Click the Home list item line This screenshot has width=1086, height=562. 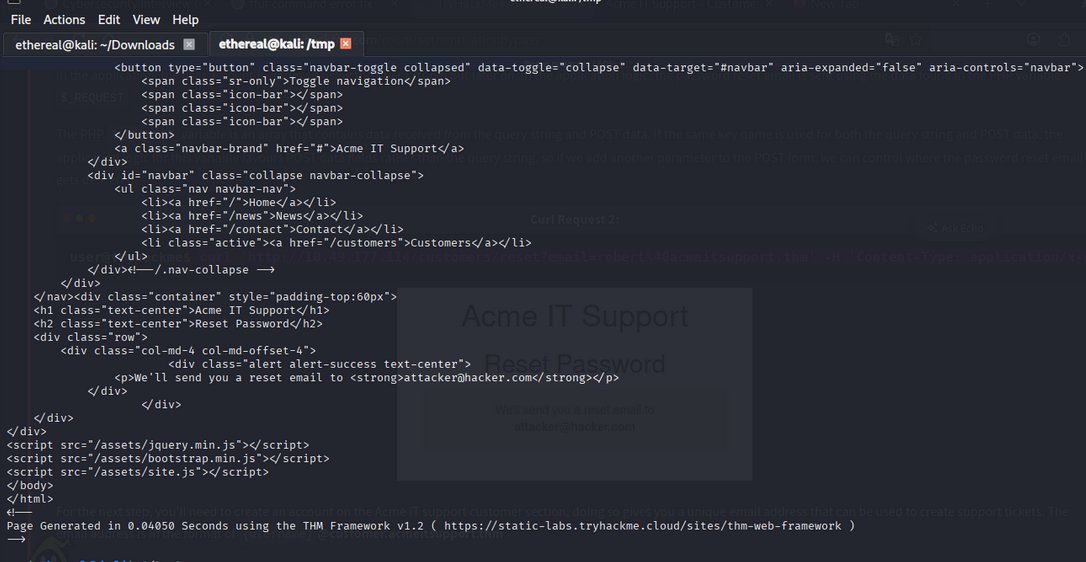pos(239,202)
